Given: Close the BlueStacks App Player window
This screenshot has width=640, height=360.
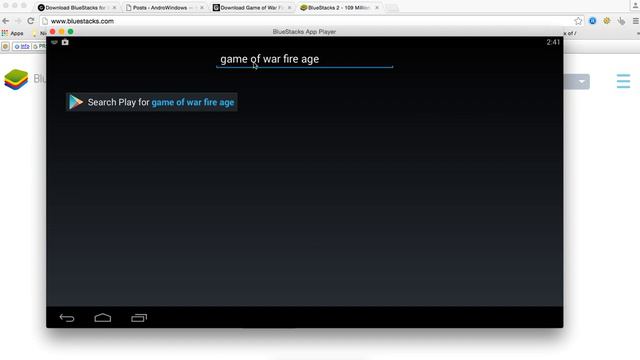Looking at the screenshot, I should [53, 31].
